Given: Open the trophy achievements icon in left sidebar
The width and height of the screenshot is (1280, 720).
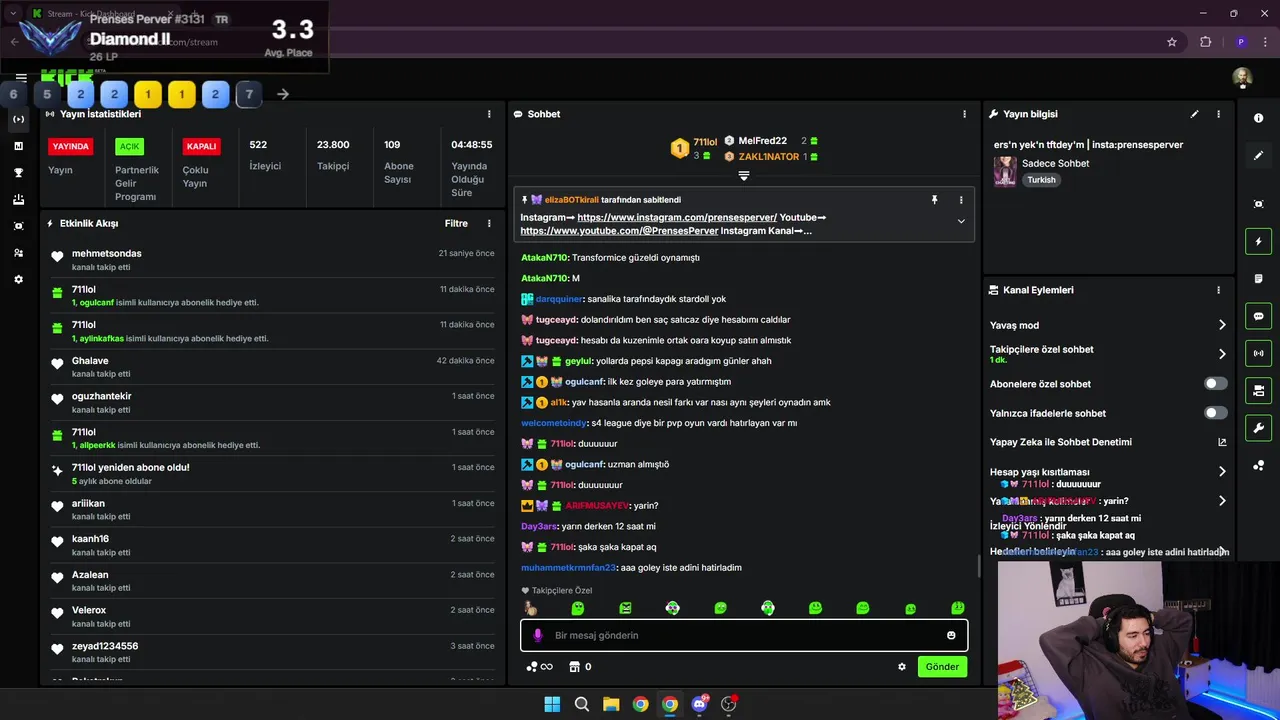Looking at the screenshot, I should 18,173.
